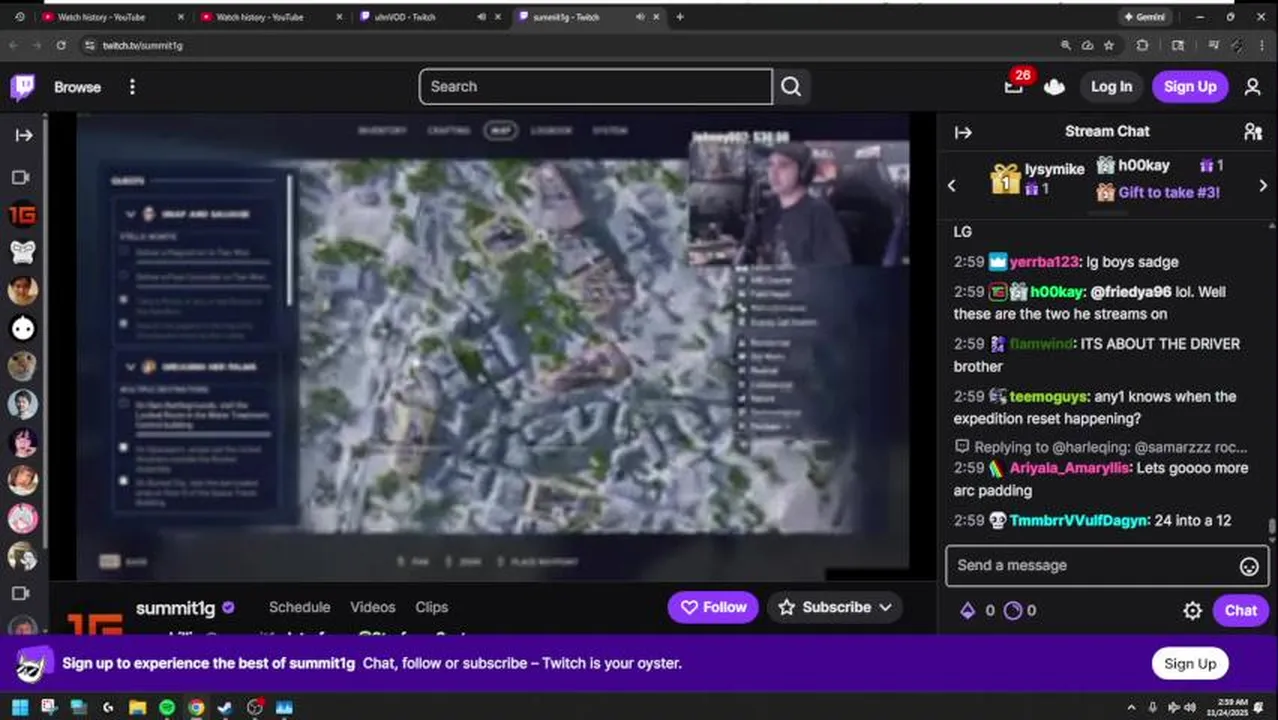This screenshot has width=1278, height=720.
Task: Reload the page
Action: coord(61,45)
